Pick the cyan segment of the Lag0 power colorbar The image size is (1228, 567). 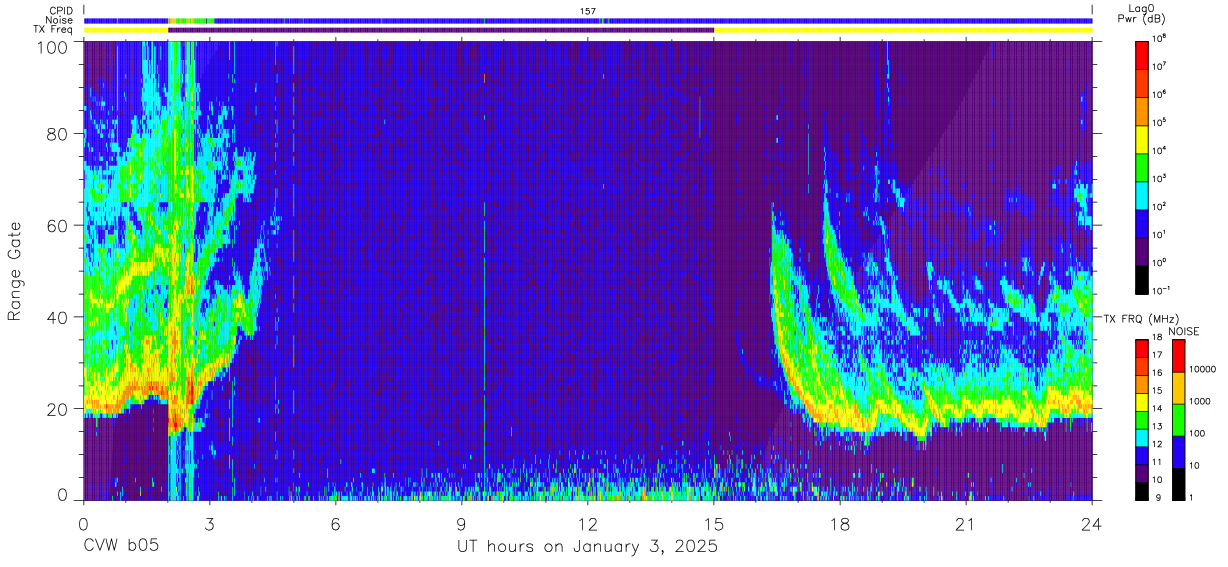1142,194
